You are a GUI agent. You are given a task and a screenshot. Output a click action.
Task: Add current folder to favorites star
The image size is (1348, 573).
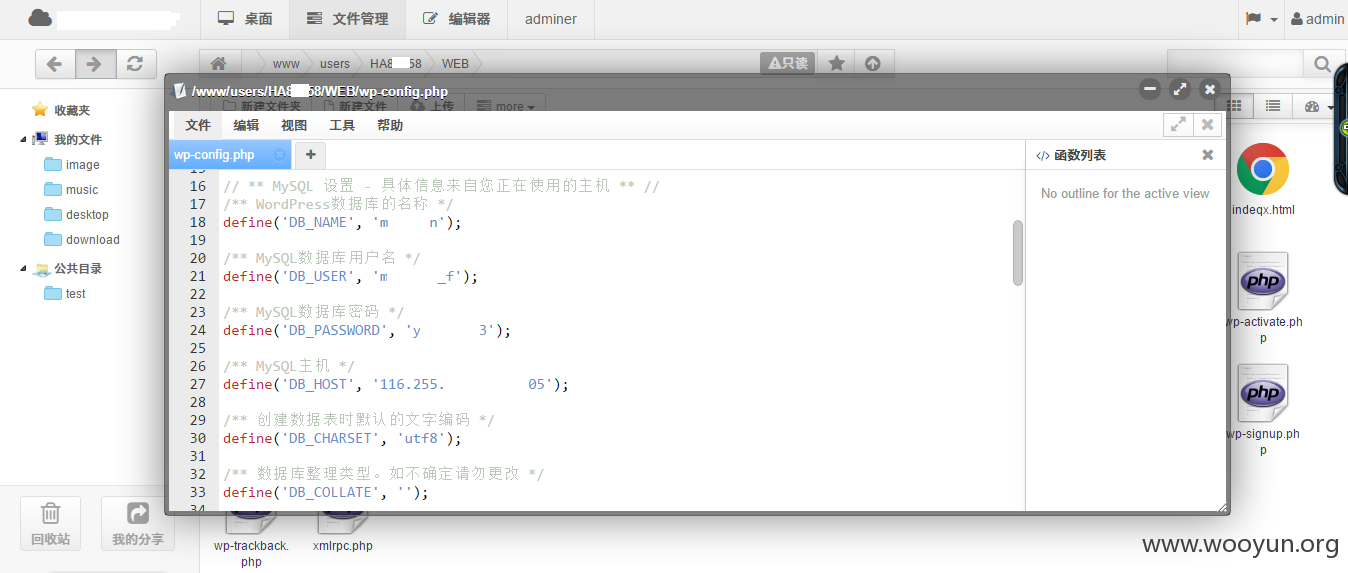click(837, 64)
